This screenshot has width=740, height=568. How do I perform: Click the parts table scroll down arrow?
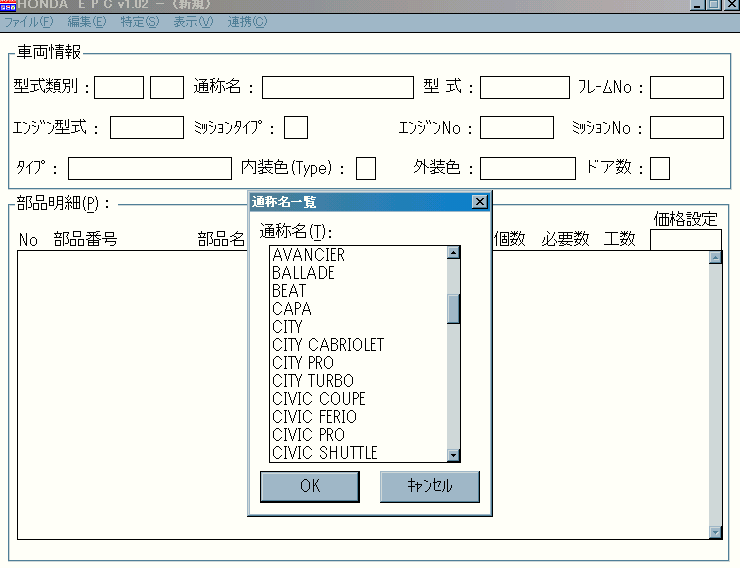pyautogui.click(x=715, y=532)
